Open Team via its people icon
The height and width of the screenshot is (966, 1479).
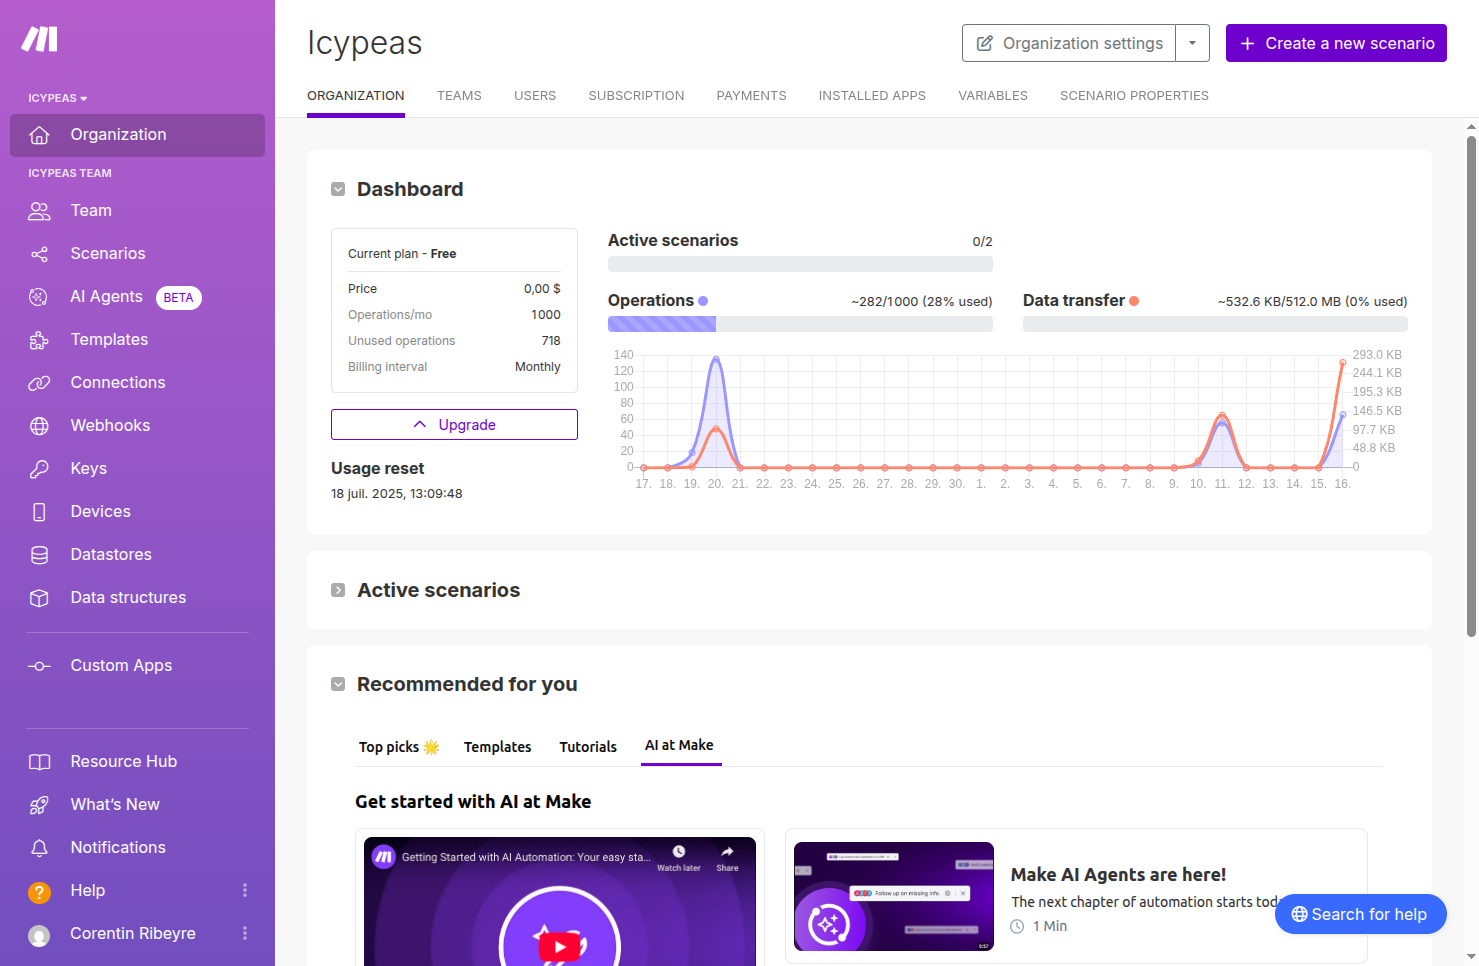(39, 211)
